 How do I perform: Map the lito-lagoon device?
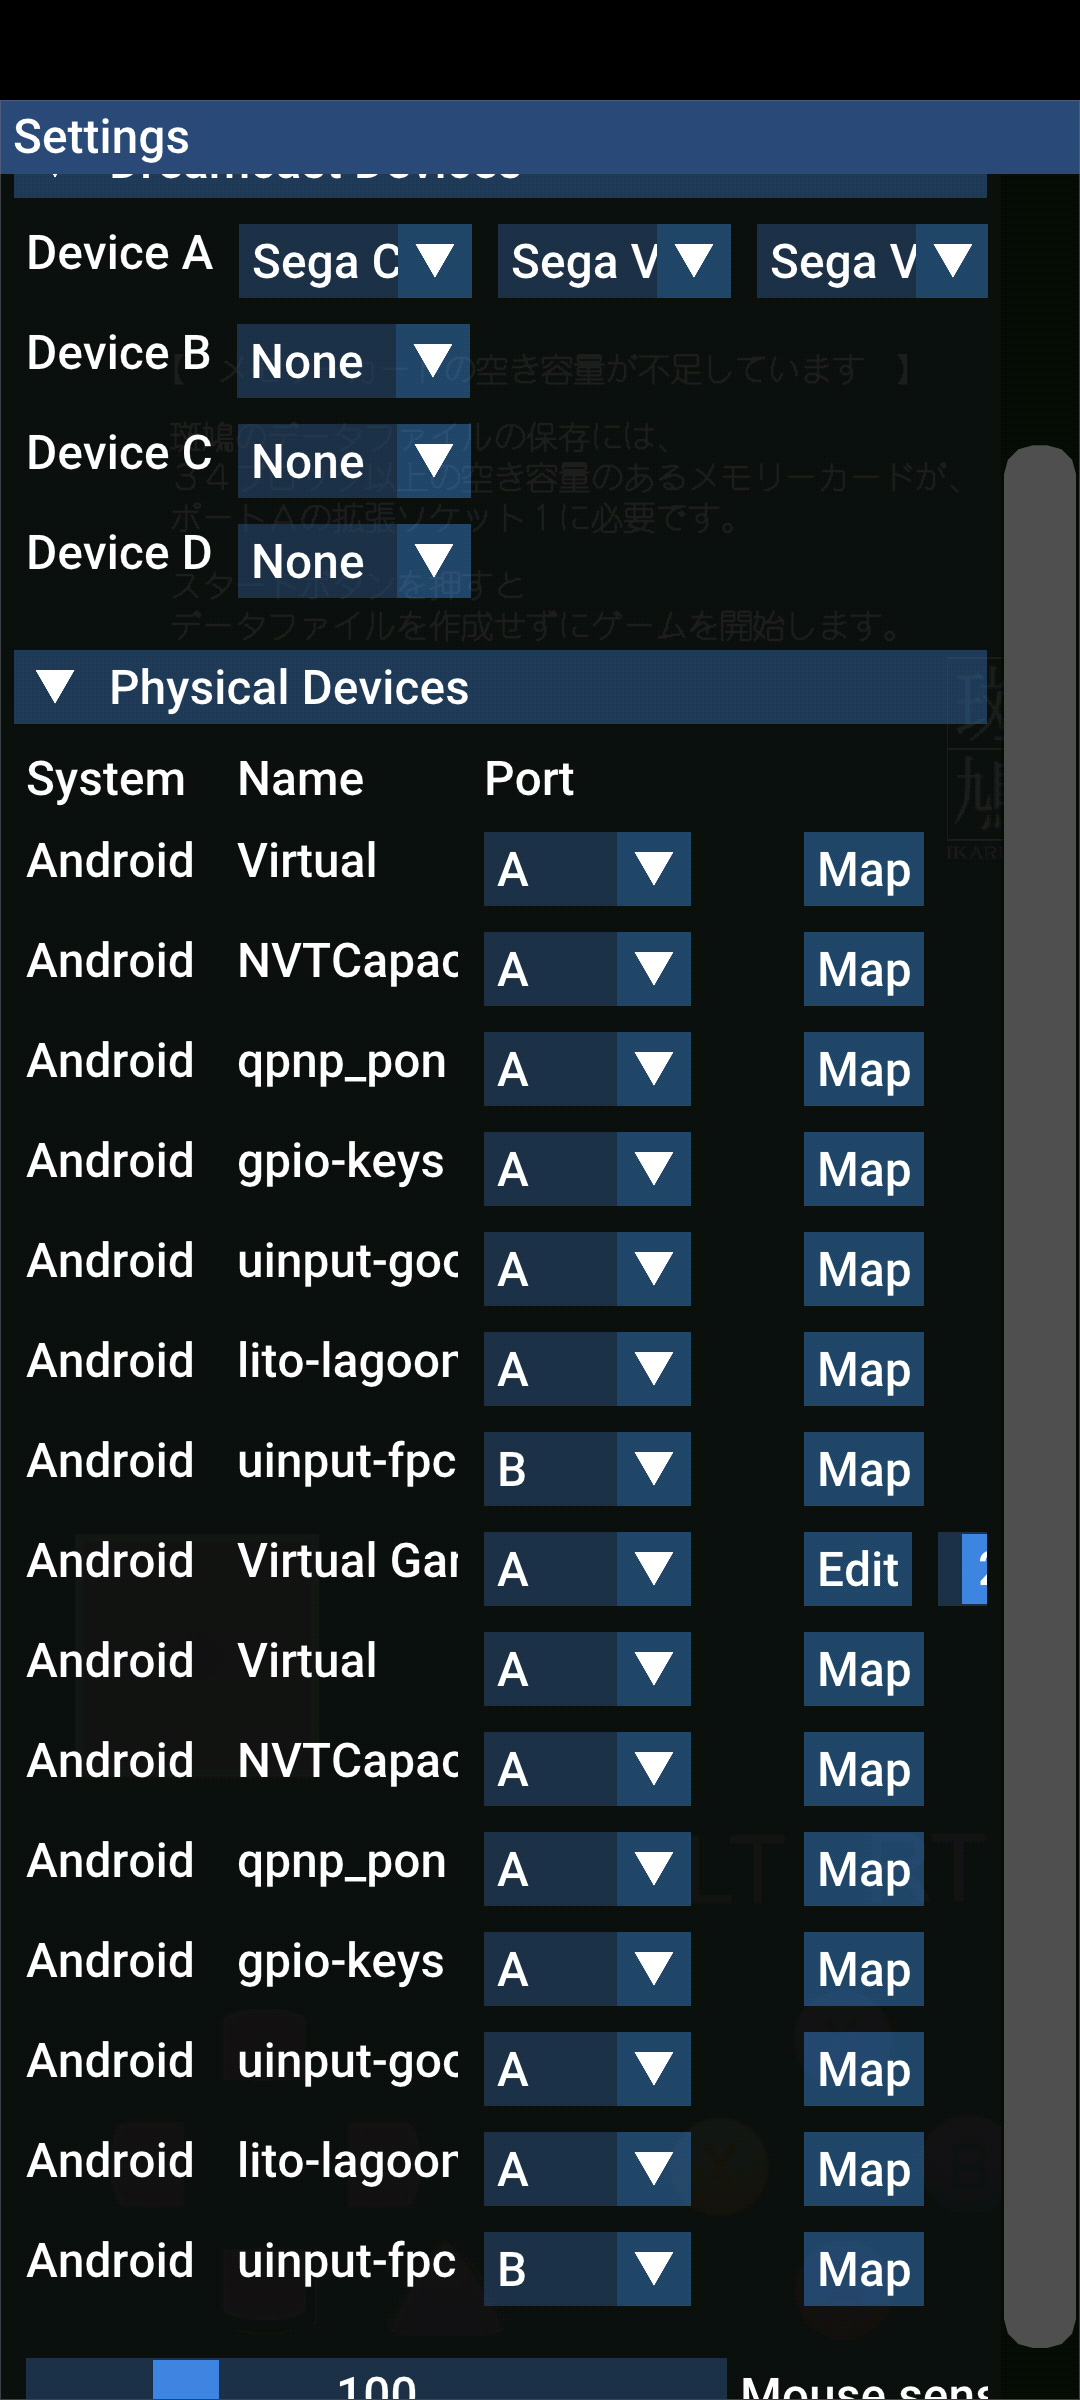[x=862, y=1369]
